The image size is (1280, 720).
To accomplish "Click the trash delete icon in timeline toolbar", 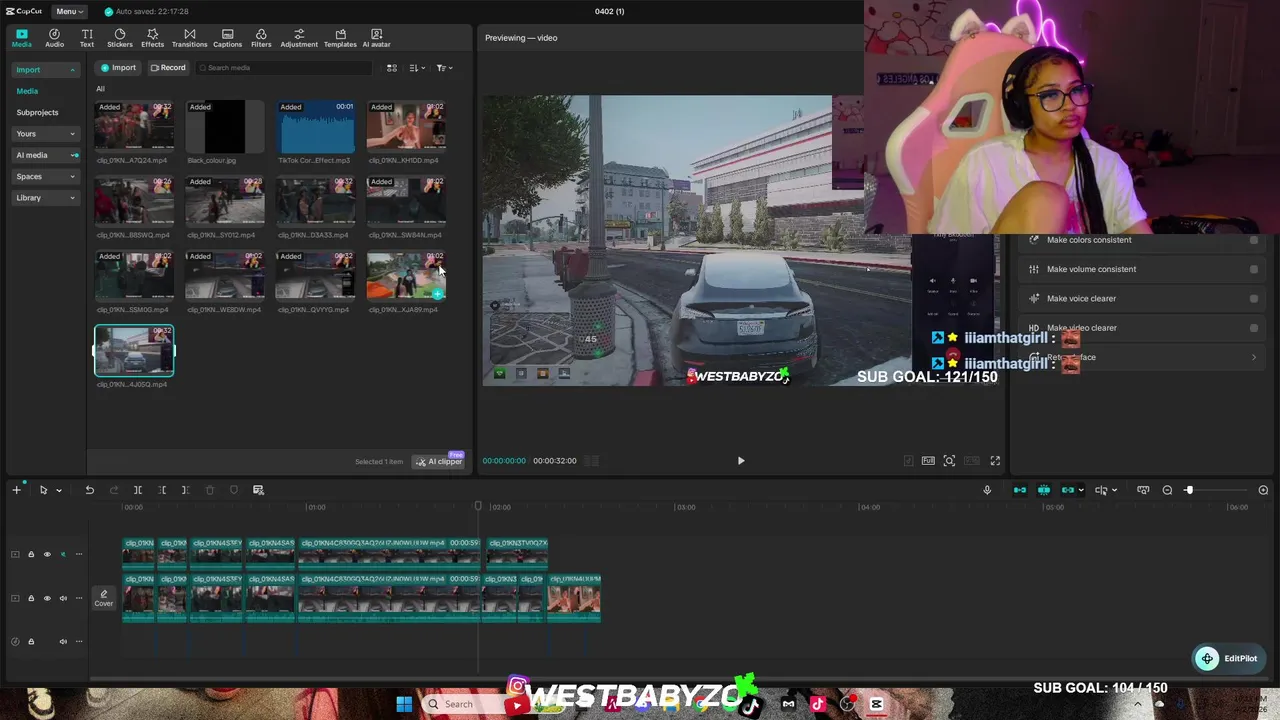I will (x=209, y=490).
